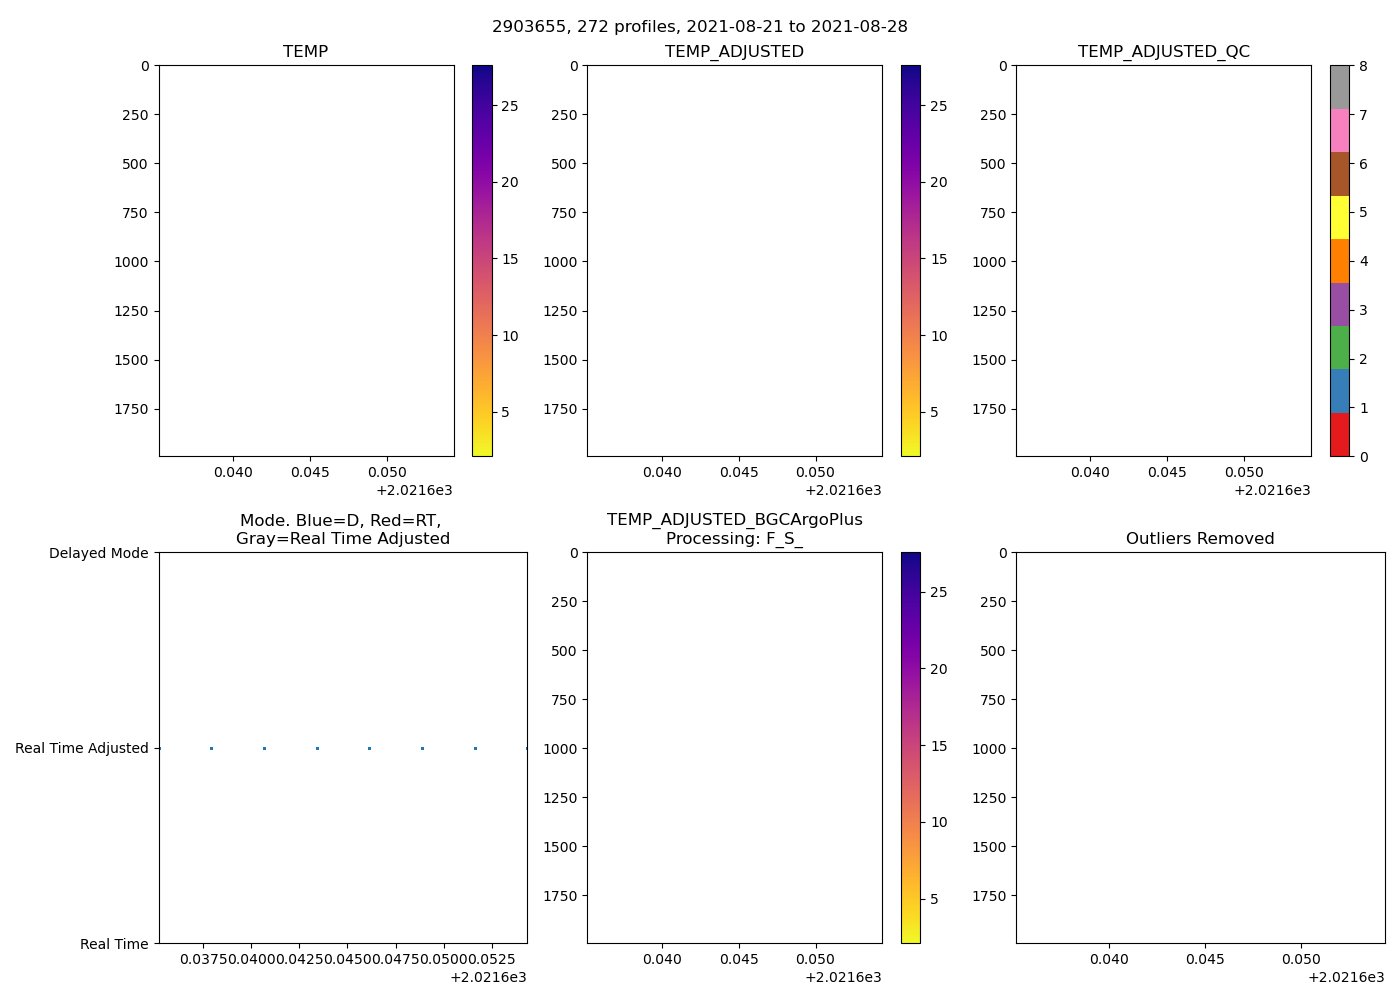Click the Delayed Mode y-axis label
The image size is (1400, 1000).
pyautogui.click(x=98, y=553)
